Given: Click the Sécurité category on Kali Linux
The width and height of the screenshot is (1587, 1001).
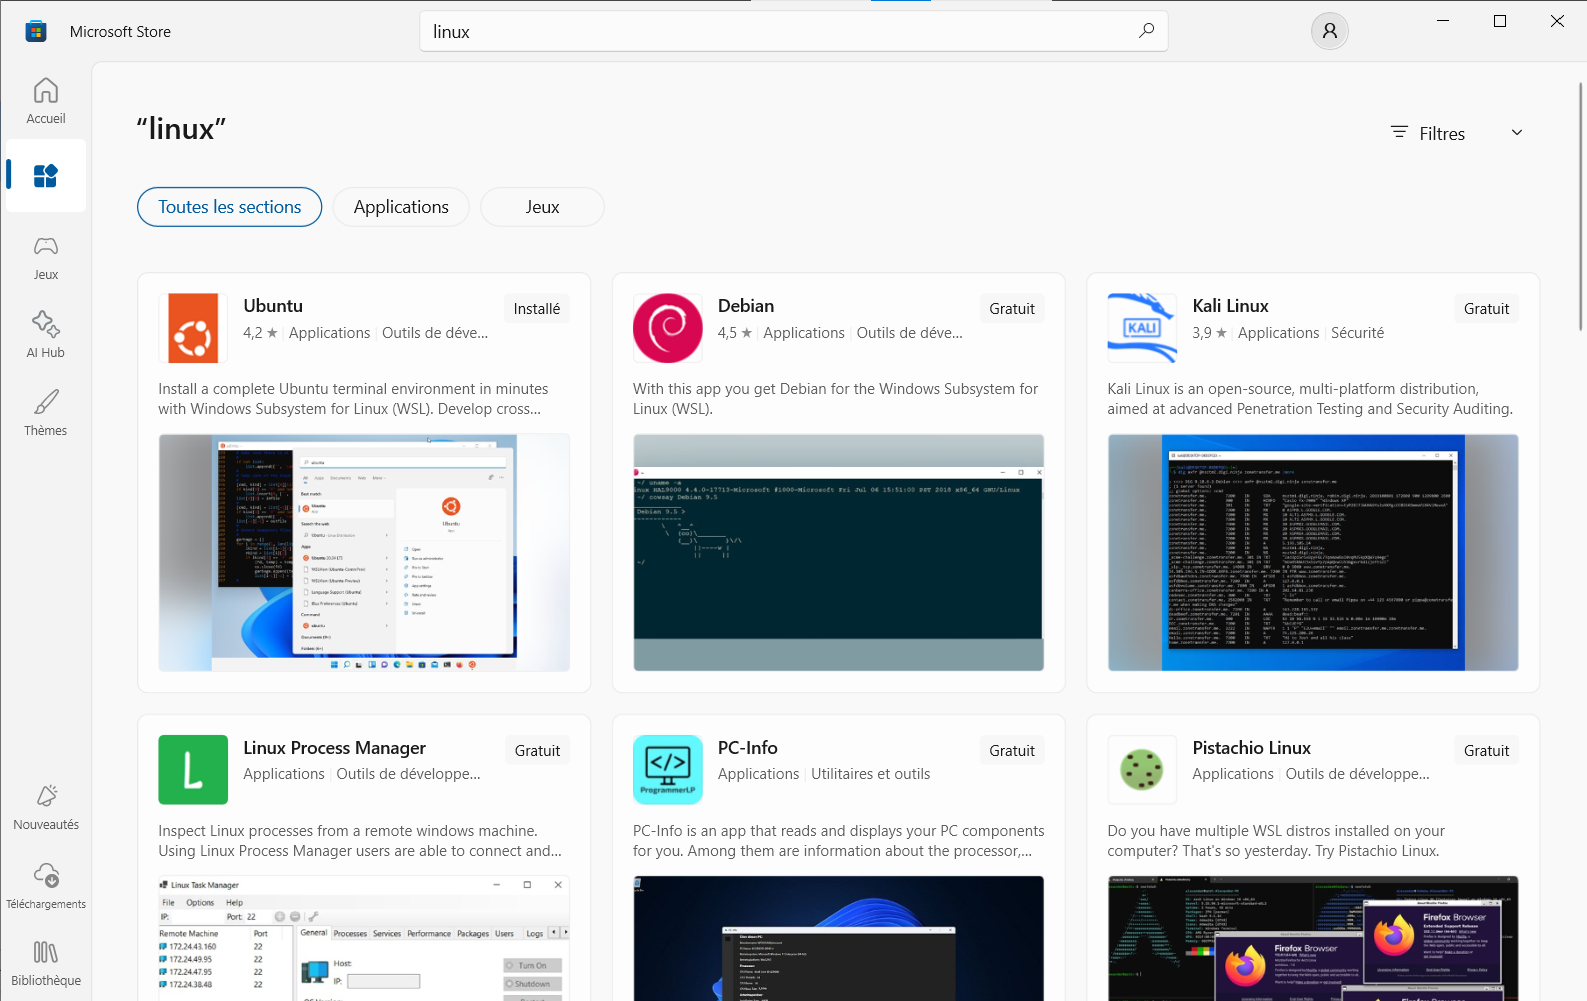Looking at the screenshot, I should pos(1357,333).
